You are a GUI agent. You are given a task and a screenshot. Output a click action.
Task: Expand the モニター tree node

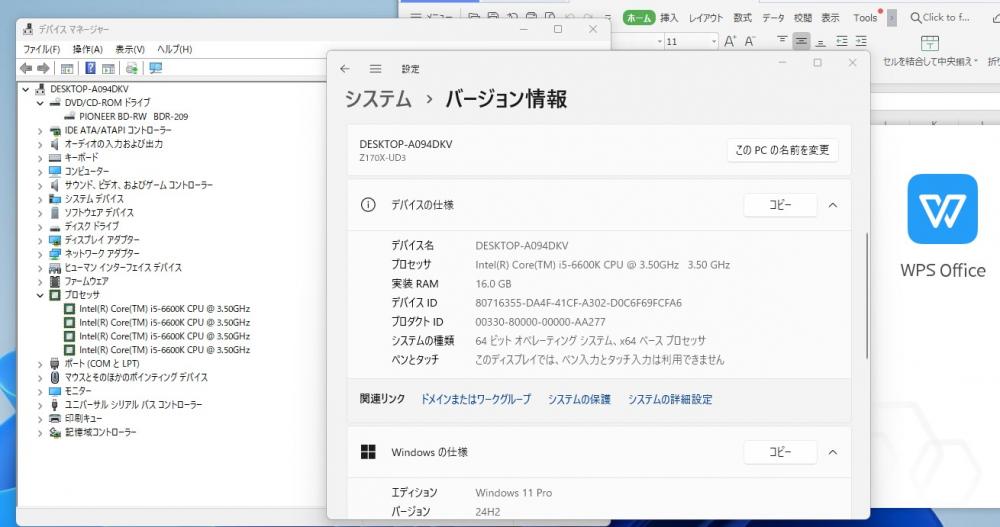(x=40, y=391)
